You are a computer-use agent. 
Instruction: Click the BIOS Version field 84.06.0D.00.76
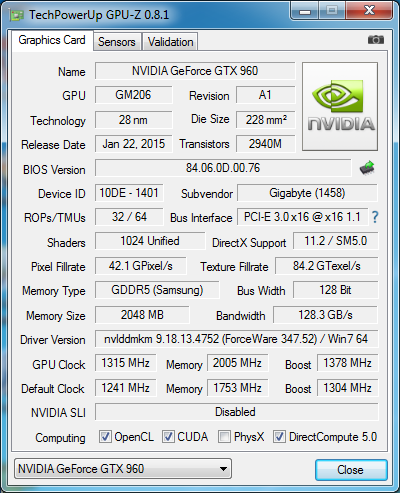point(223,168)
